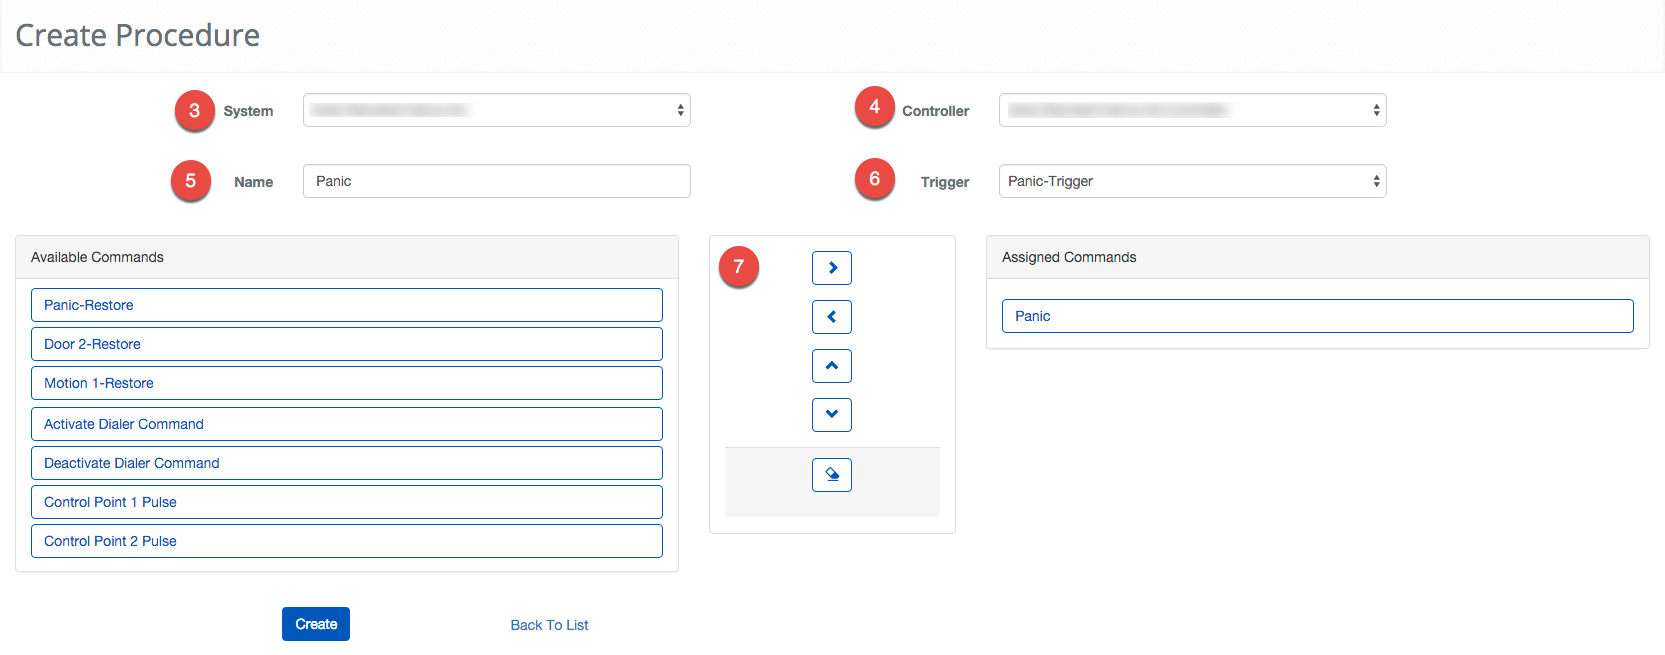
Task: Choose Control Point 2 Pulse
Action: point(346,541)
